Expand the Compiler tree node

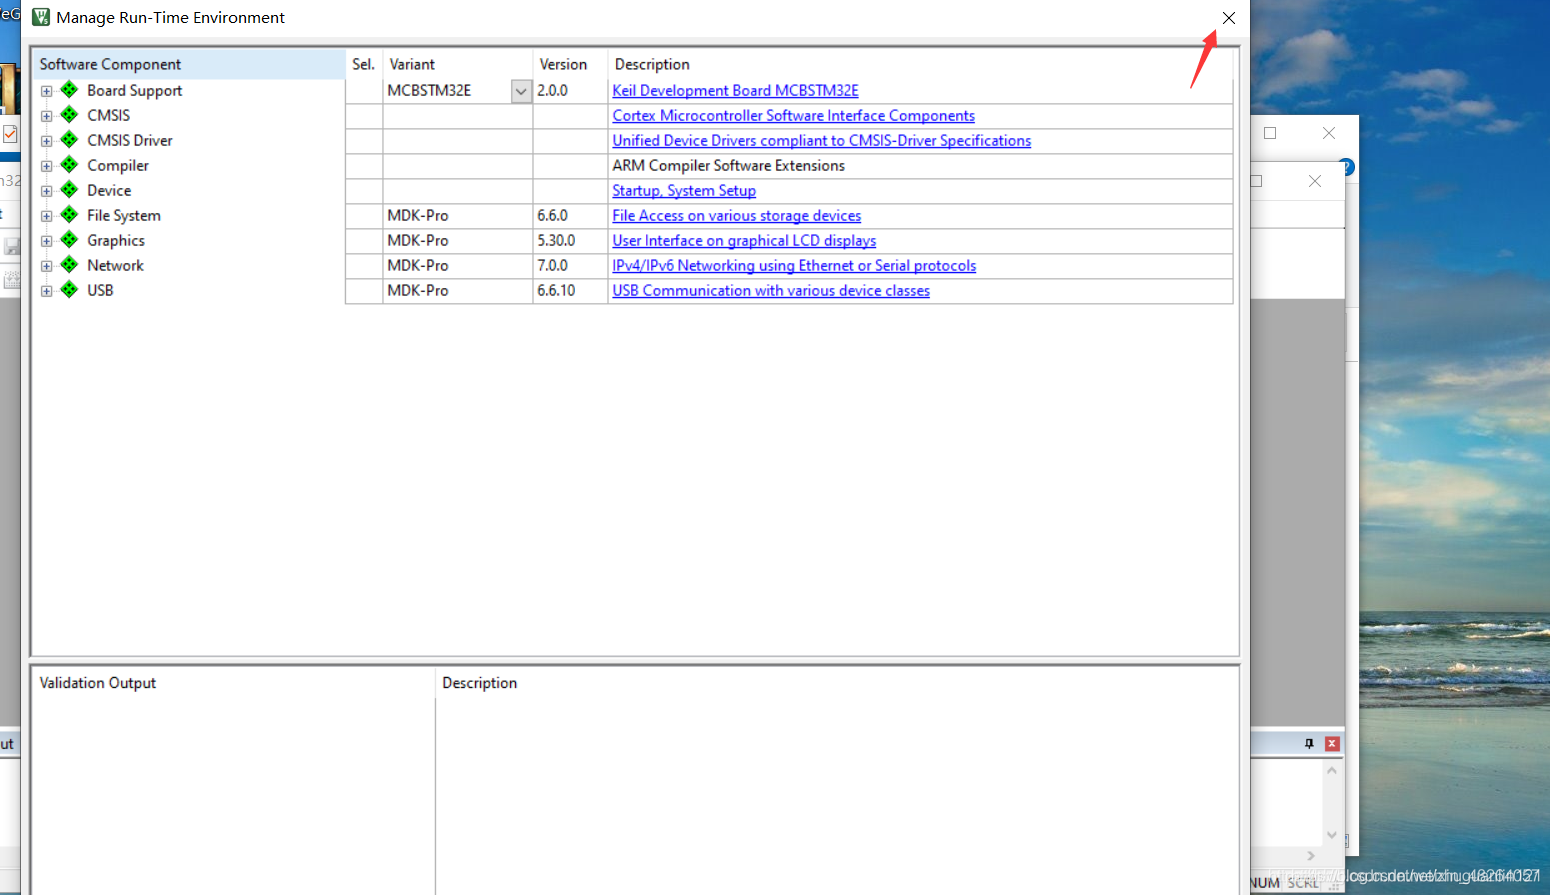pos(46,166)
